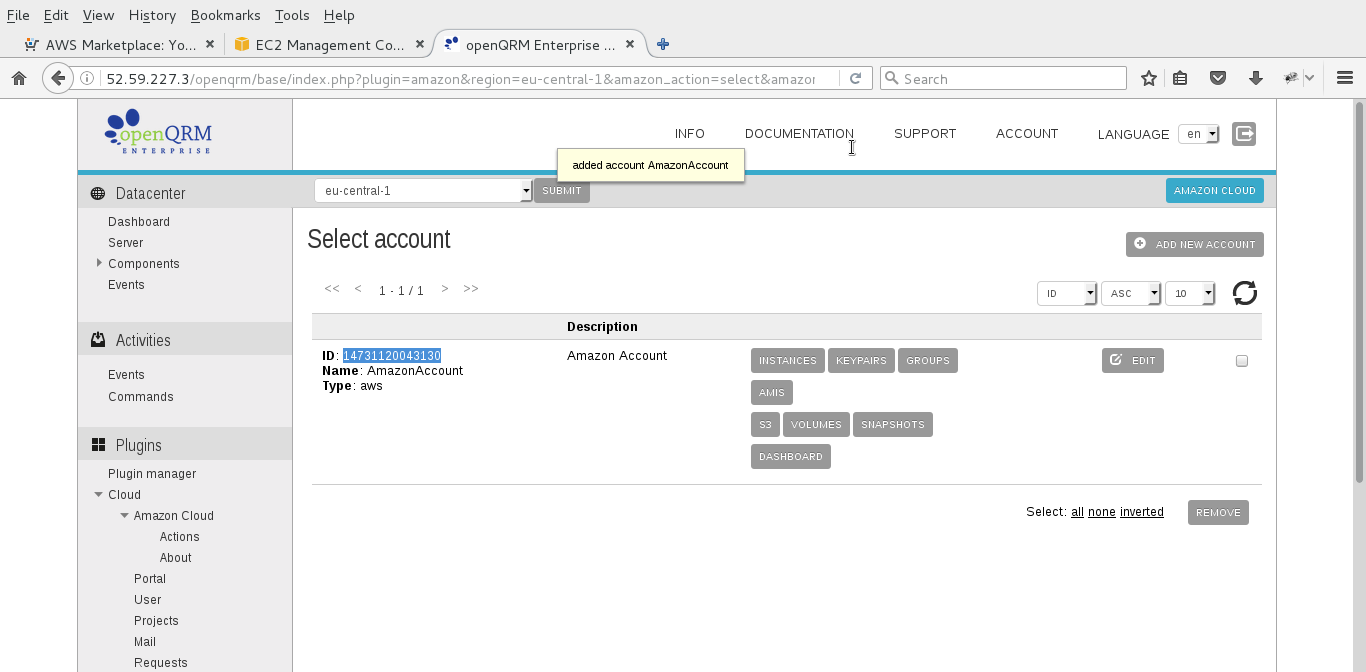
Task: Collapse the Amazon Cloud tree node
Action: [125, 515]
